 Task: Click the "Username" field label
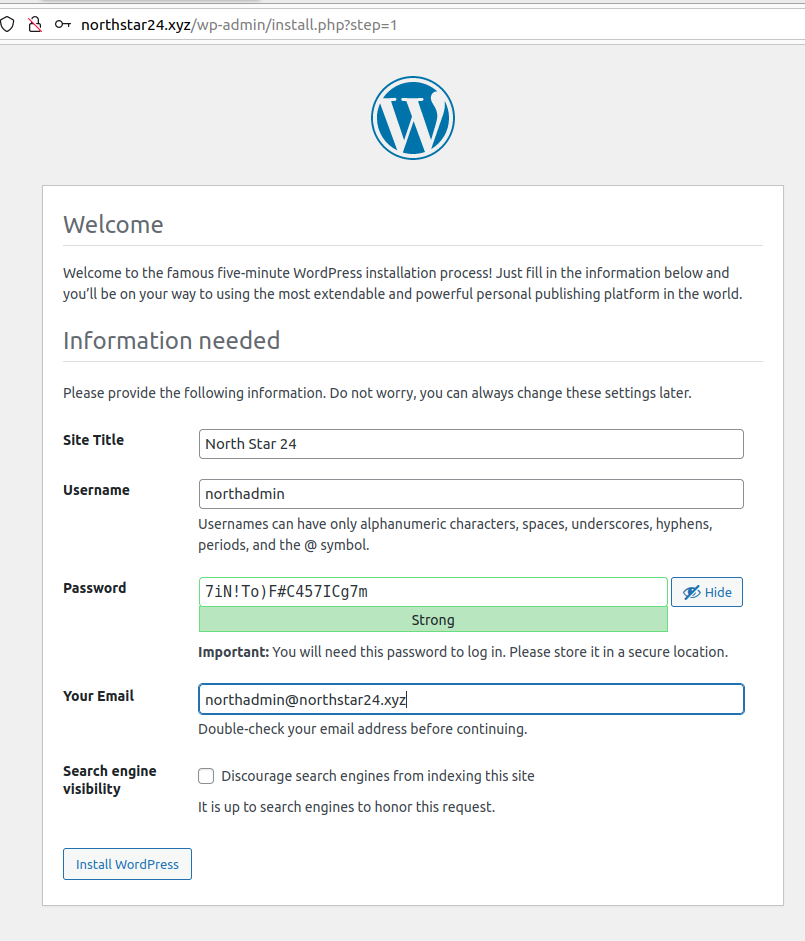96,490
